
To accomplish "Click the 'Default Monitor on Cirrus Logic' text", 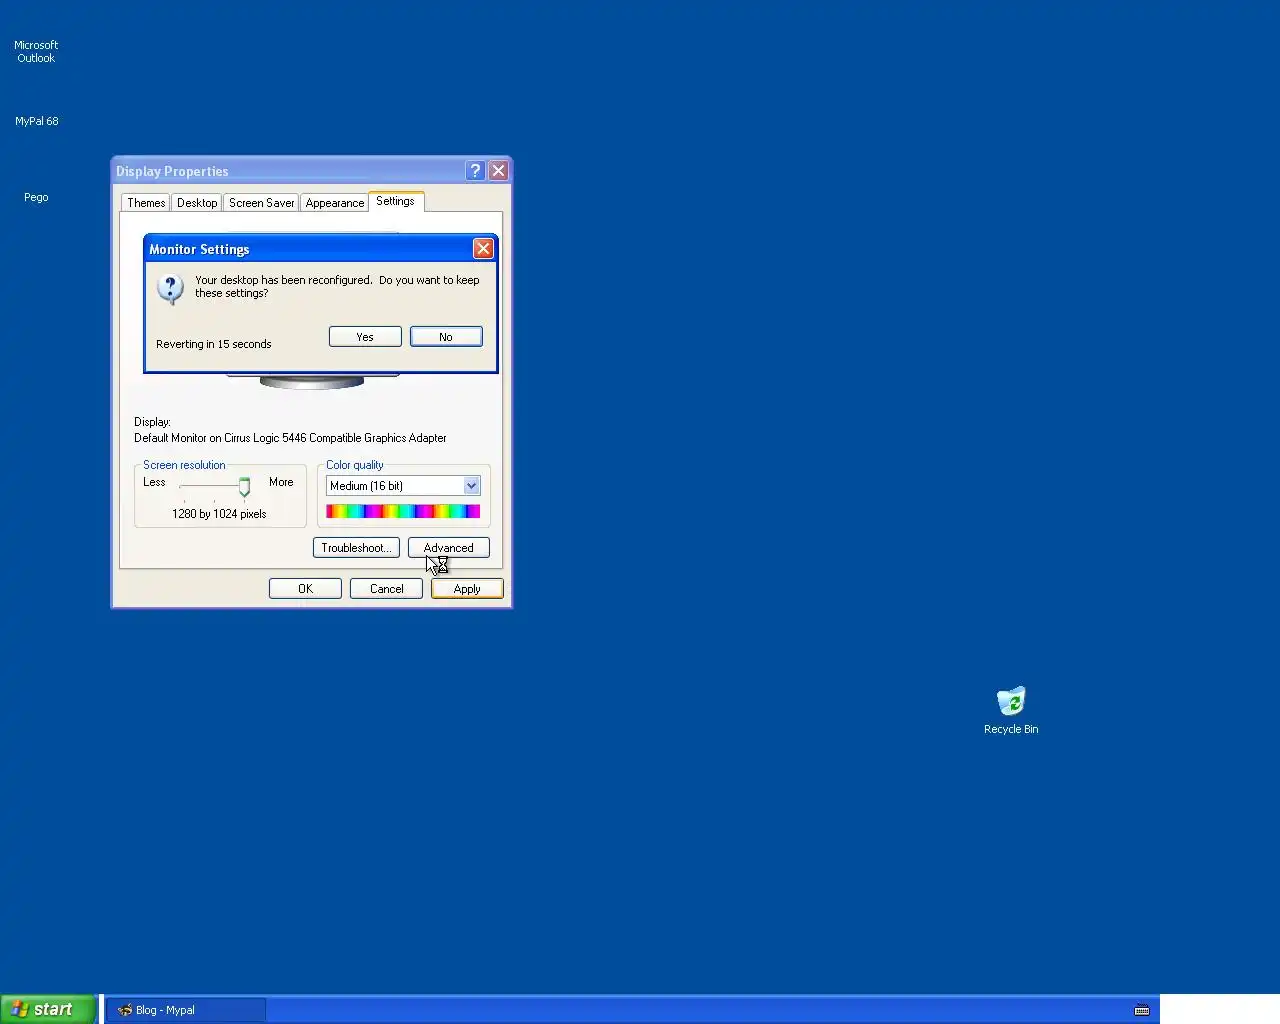I will tap(290, 438).
